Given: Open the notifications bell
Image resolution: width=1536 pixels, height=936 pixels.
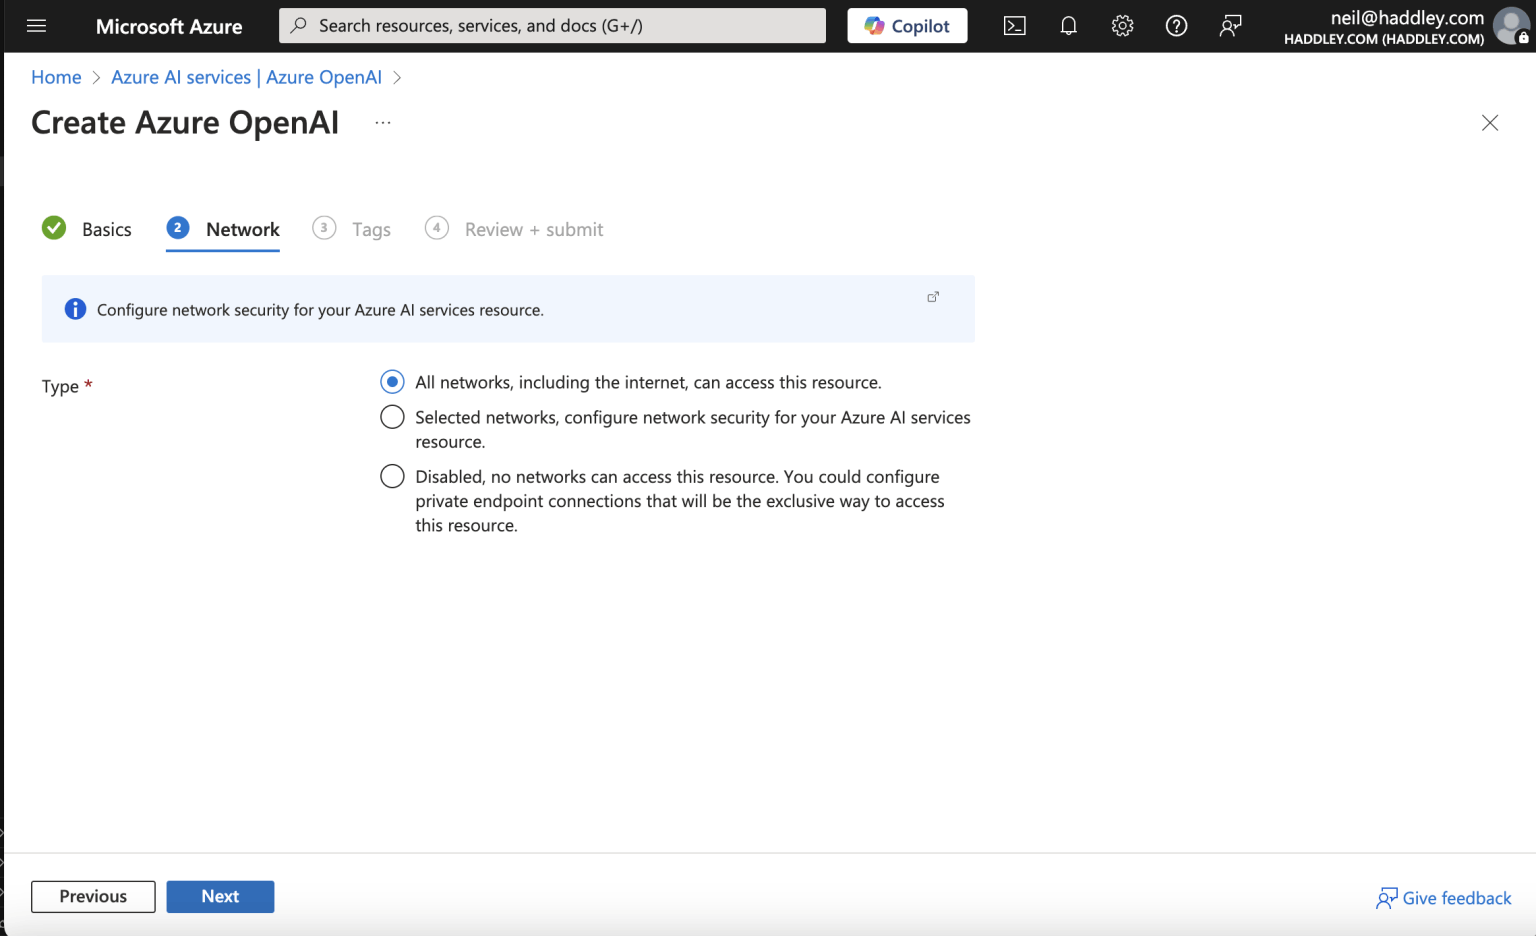Looking at the screenshot, I should coord(1068,26).
